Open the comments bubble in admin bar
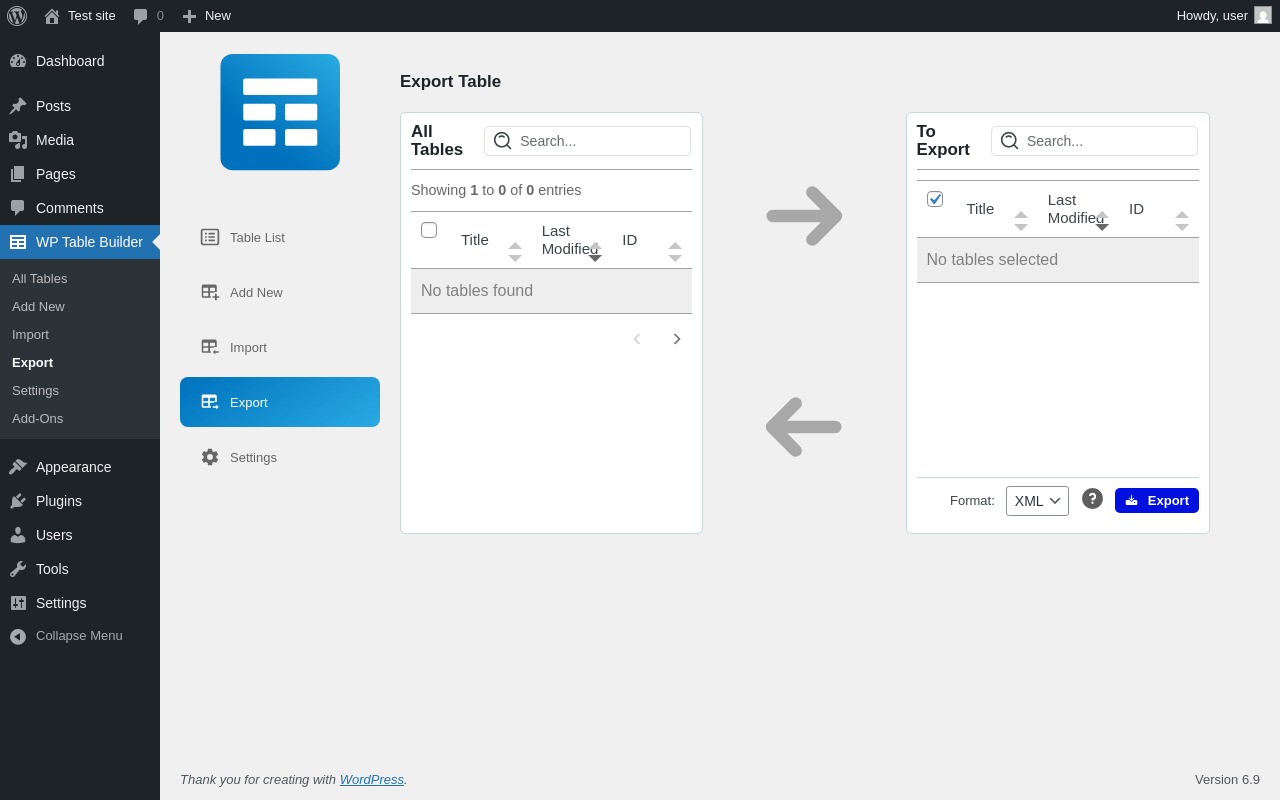 148,16
